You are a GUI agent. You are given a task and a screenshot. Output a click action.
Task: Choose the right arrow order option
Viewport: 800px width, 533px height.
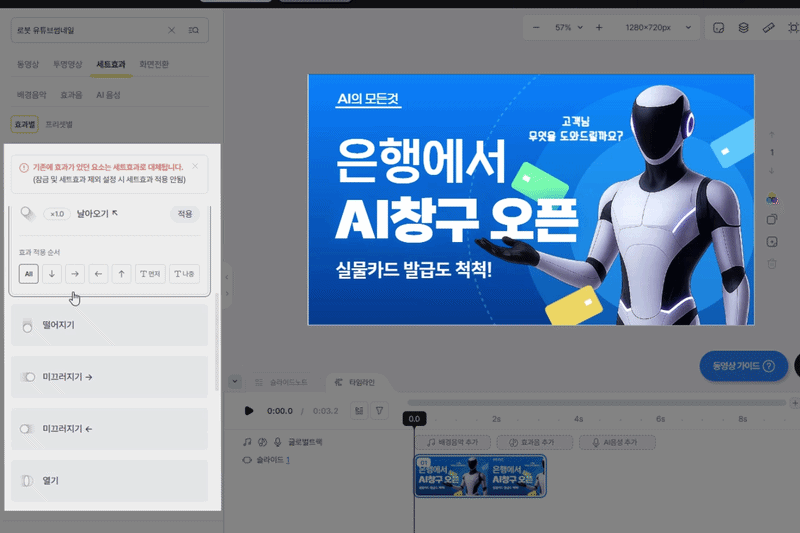pos(75,274)
